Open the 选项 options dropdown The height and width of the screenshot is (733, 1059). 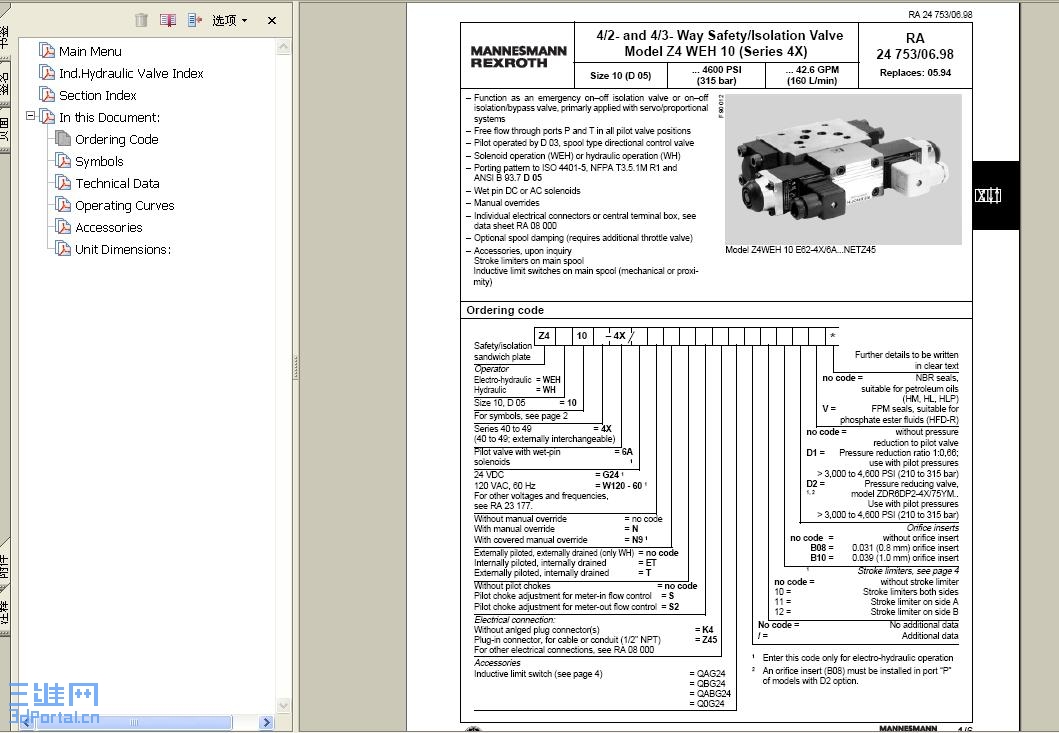point(230,20)
